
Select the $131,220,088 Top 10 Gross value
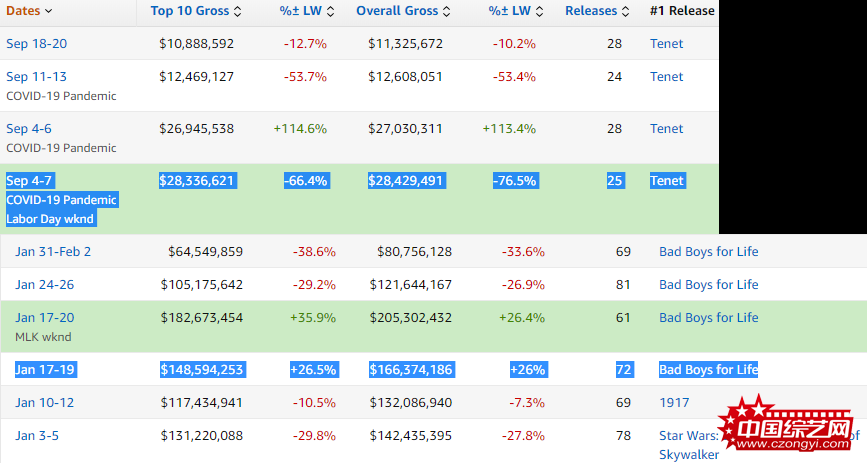pyautogui.click(x=201, y=436)
